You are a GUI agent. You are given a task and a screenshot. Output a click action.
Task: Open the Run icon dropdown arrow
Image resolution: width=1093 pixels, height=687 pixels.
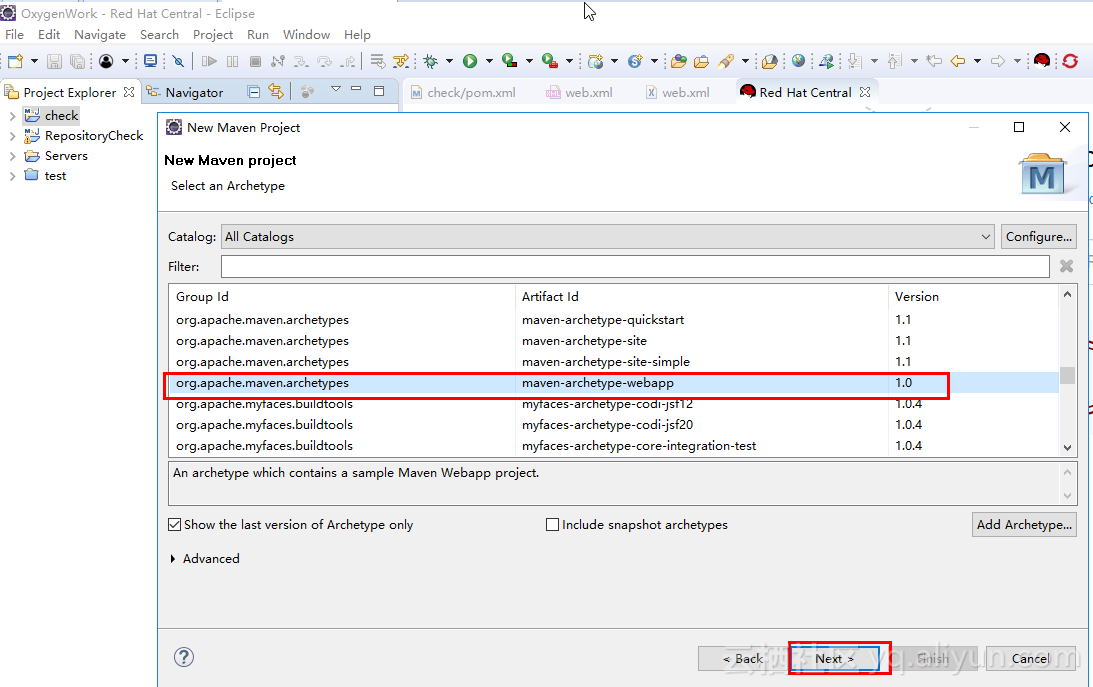pos(489,61)
